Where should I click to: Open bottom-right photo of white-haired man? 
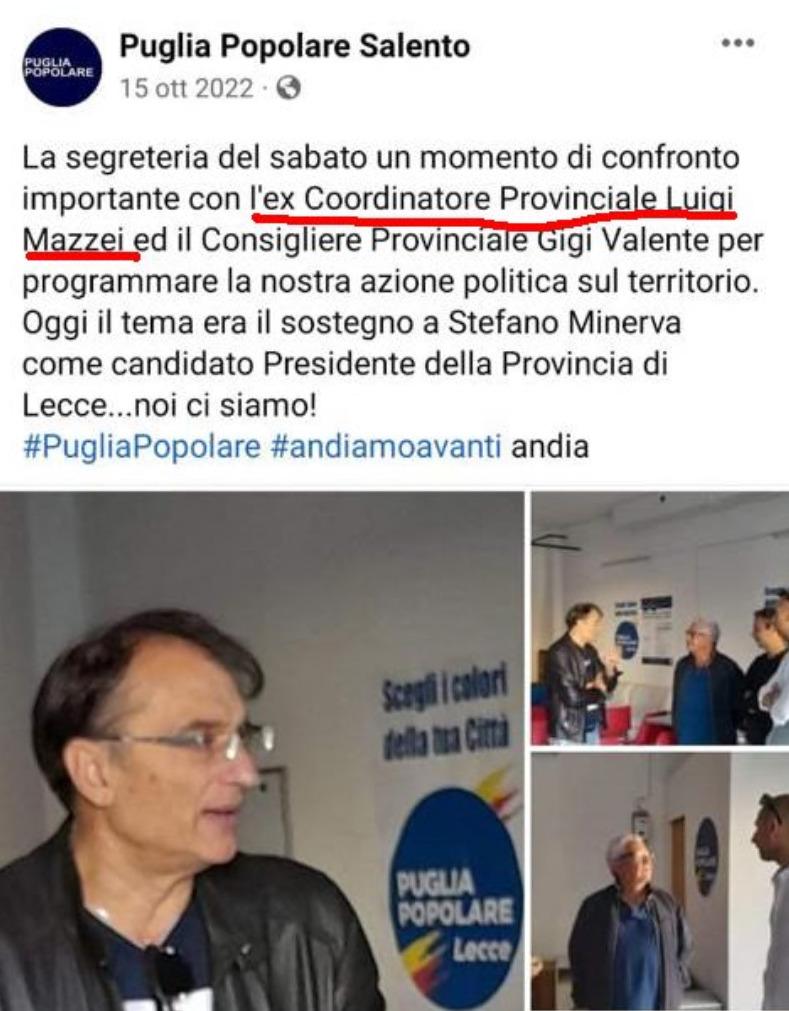(660, 882)
